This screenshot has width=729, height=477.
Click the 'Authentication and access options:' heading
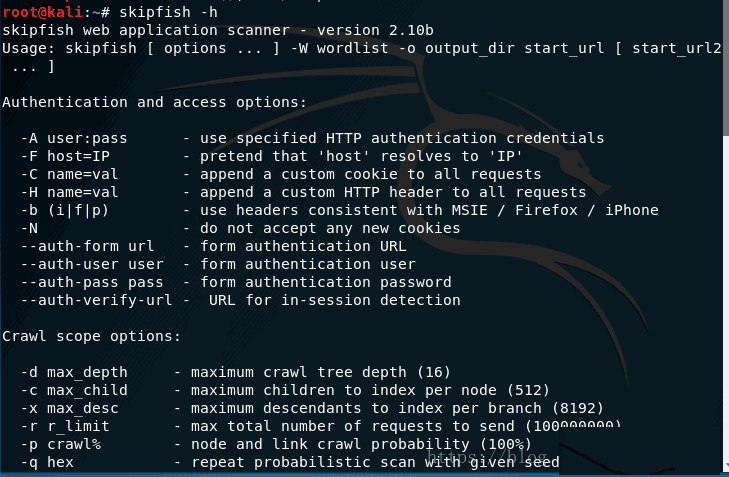pyautogui.click(x=154, y=102)
